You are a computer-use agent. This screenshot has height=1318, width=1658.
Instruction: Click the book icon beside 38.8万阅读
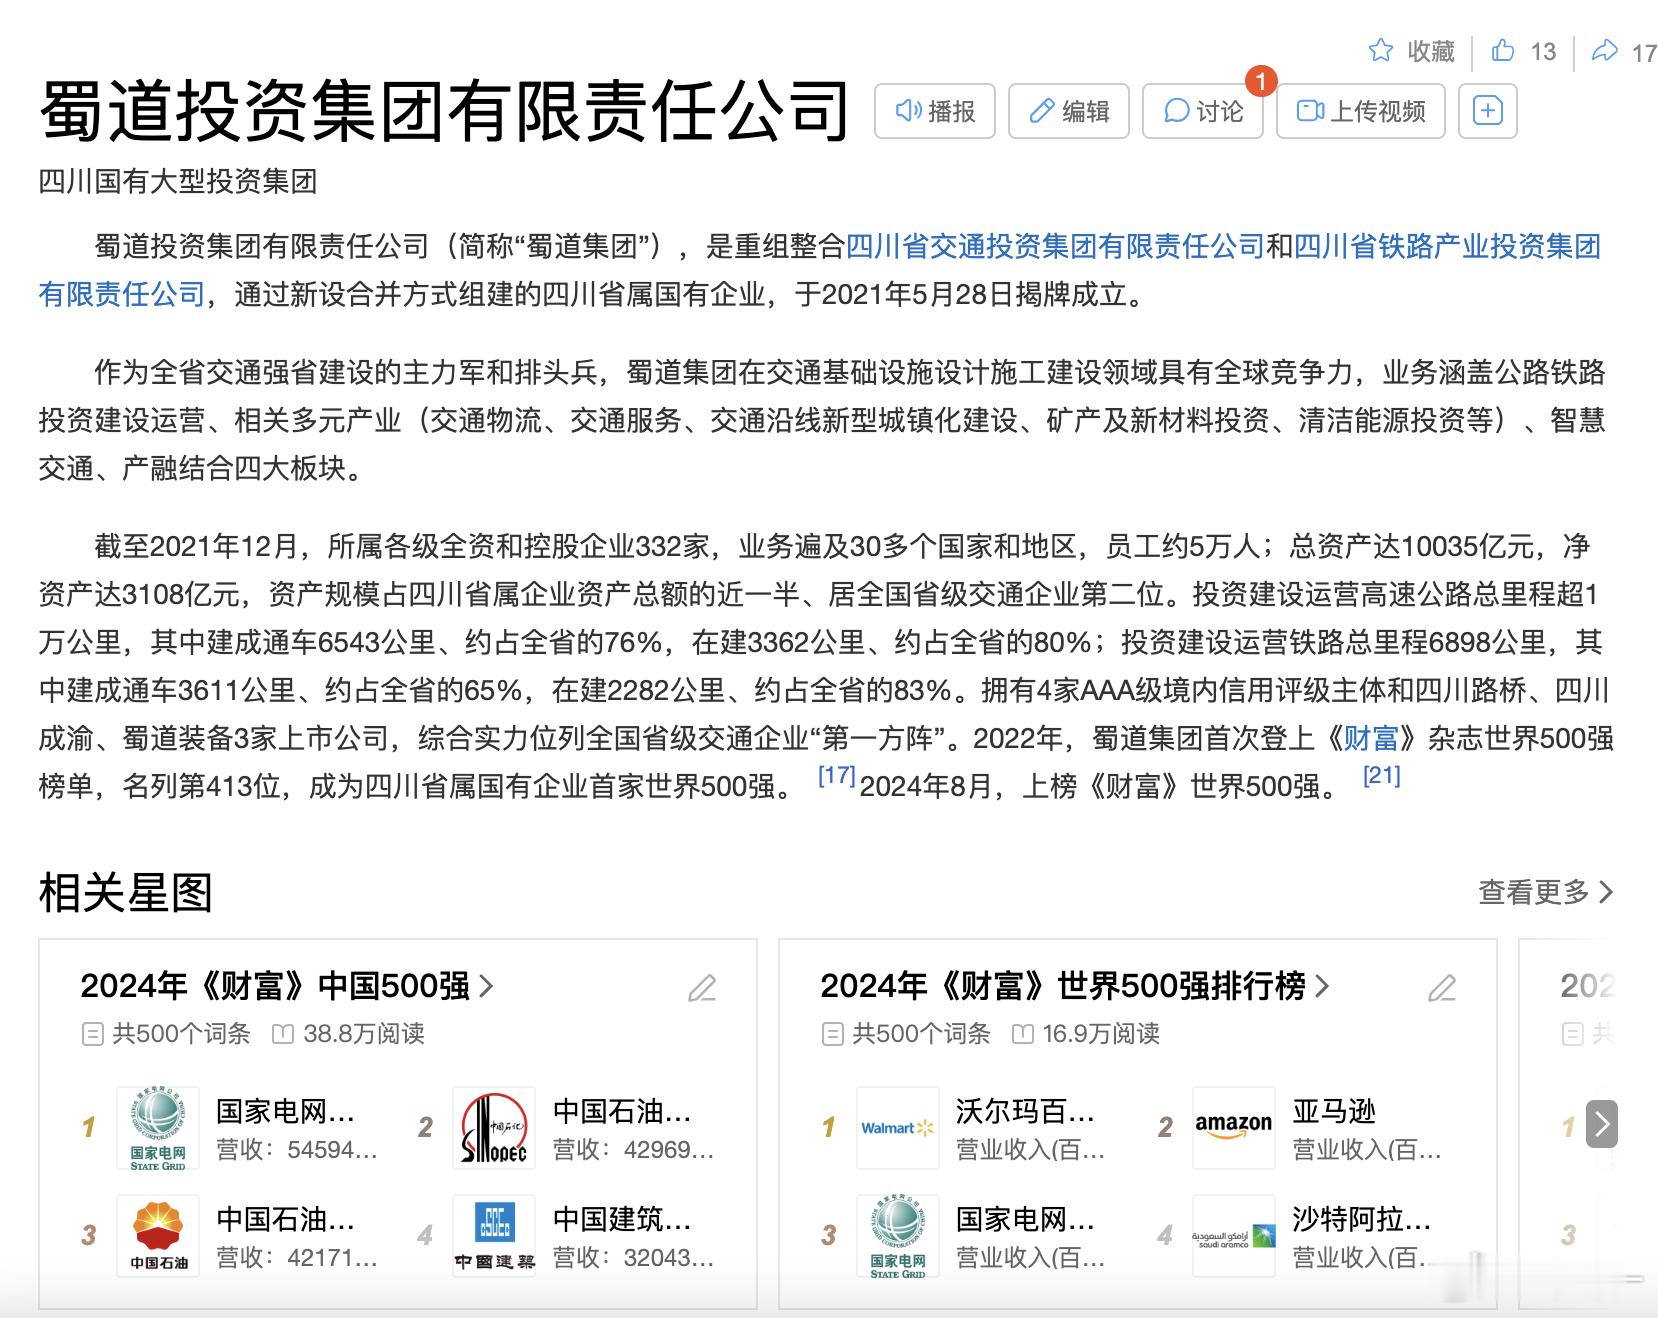pyautogui.click(x=283, y=1034)
